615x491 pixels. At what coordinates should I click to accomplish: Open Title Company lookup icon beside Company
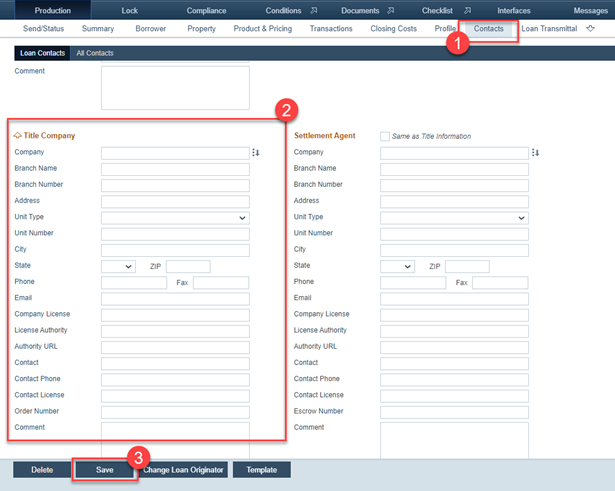coord(256,153)
